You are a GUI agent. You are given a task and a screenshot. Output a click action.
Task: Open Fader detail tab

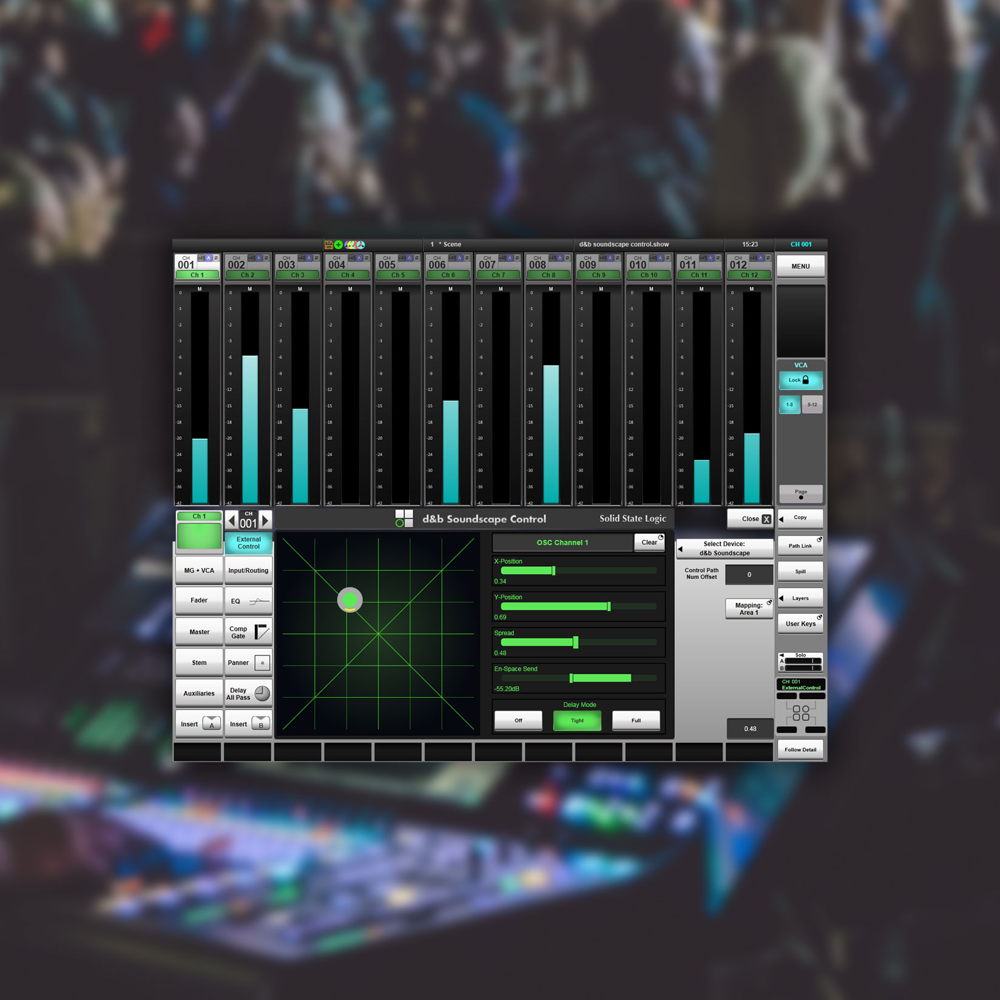[x=199, y=601]
